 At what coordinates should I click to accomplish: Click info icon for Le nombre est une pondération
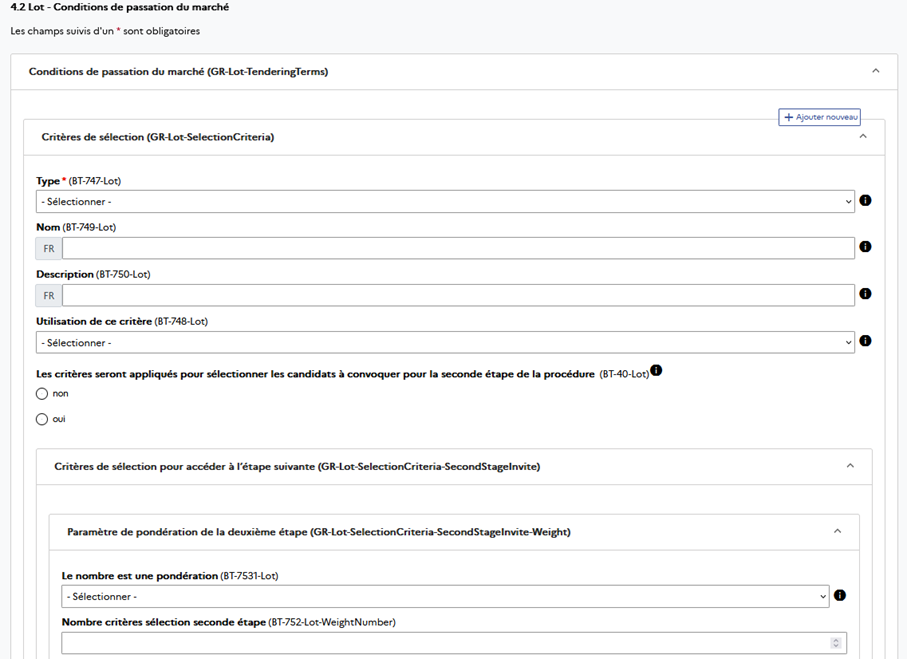point(840,595)
